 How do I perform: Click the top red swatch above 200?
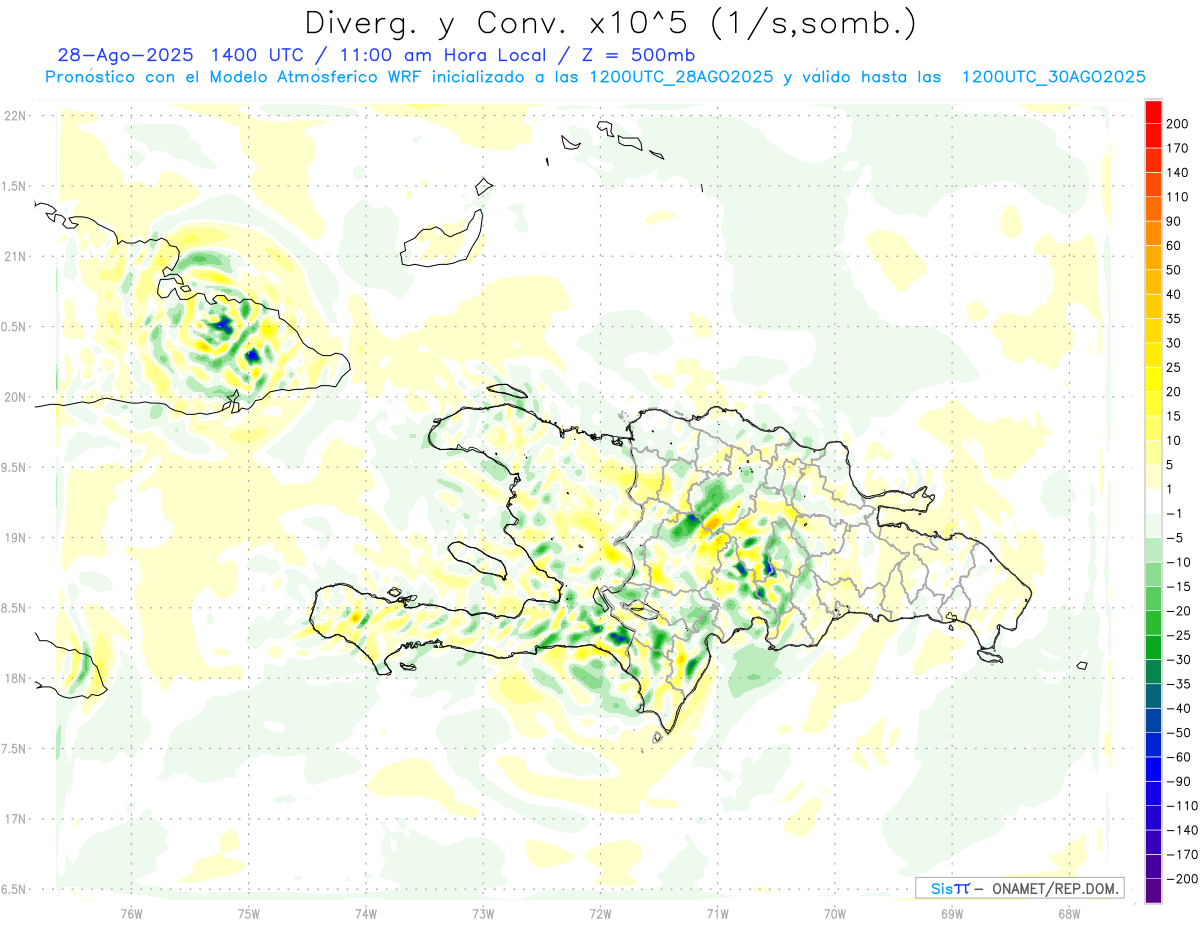point(1153,111)
